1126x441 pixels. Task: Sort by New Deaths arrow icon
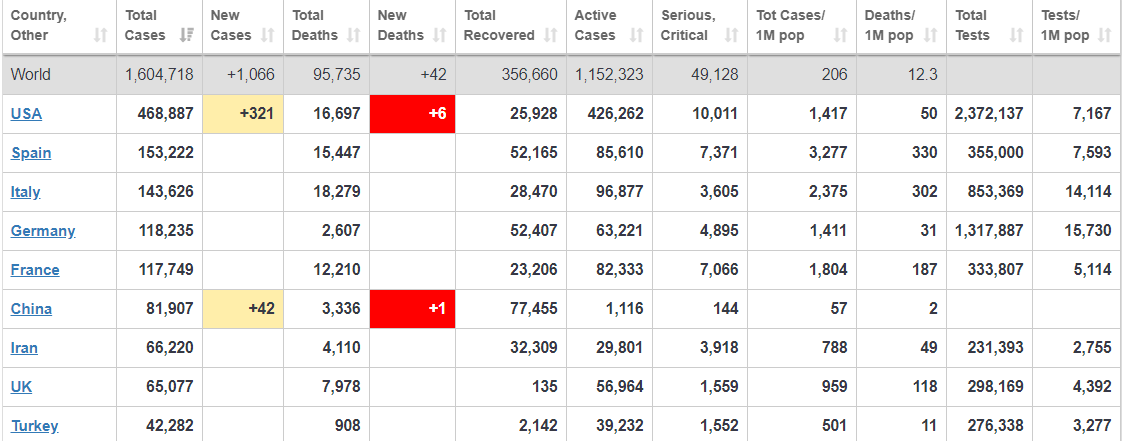click(x=439, y=36)
